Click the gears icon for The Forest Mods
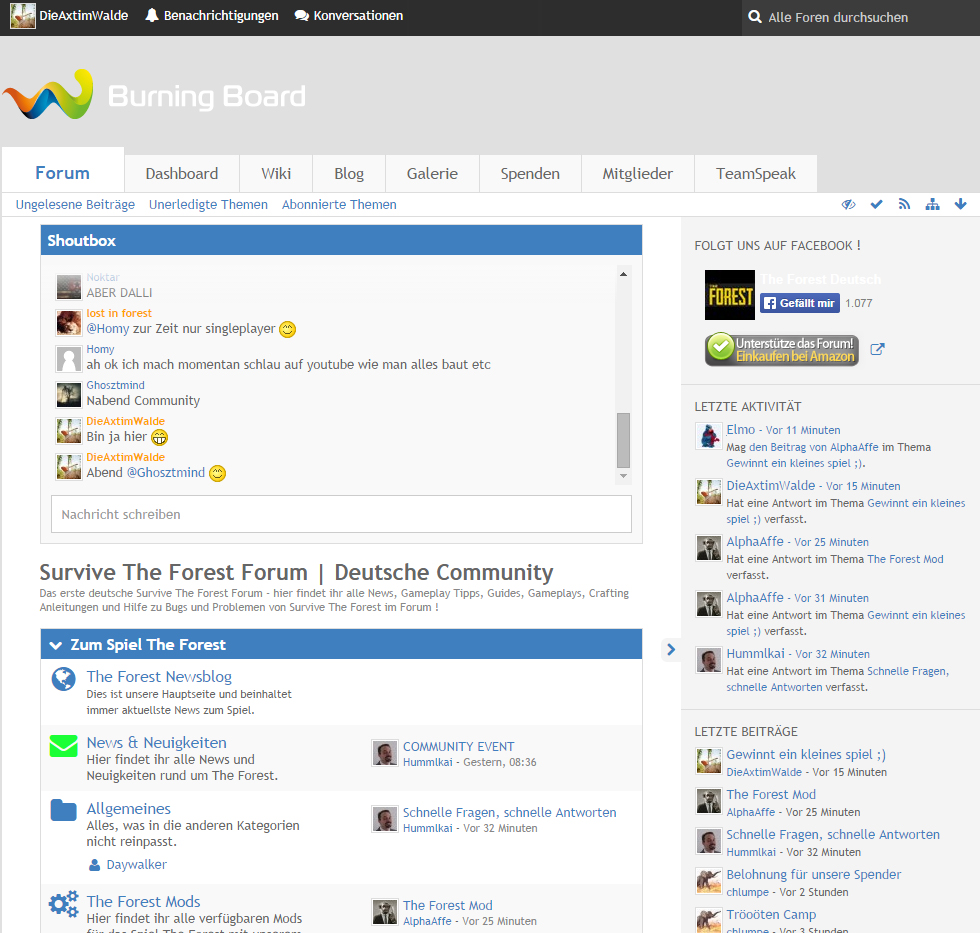Image resolution: width=980 pixels, height=933 pixels. [63, 905]
